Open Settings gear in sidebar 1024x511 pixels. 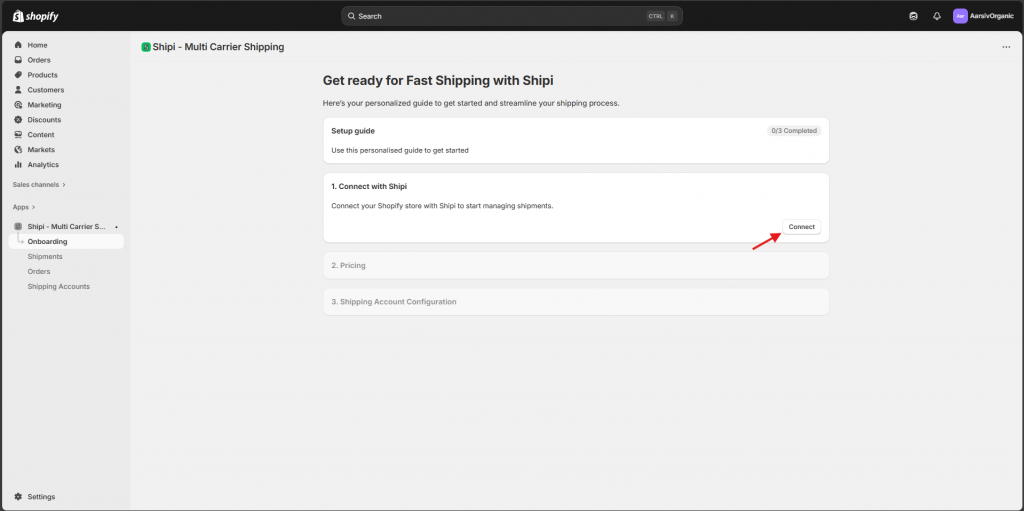point(19,497)
